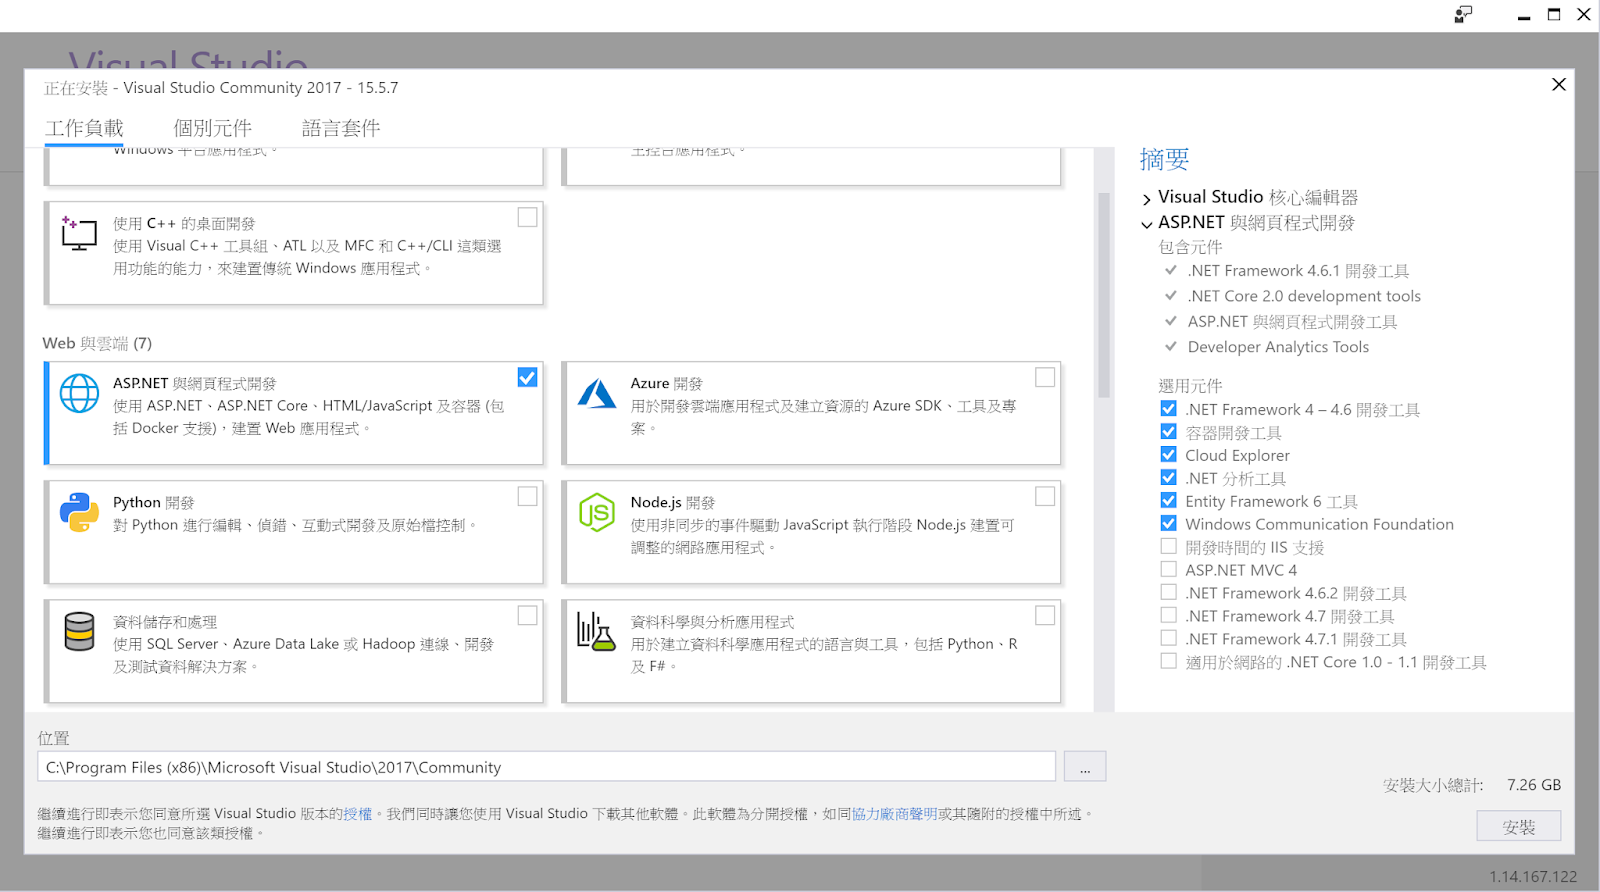
Task: Click the version number 1.14.167.122
Action: (1533, 877)
